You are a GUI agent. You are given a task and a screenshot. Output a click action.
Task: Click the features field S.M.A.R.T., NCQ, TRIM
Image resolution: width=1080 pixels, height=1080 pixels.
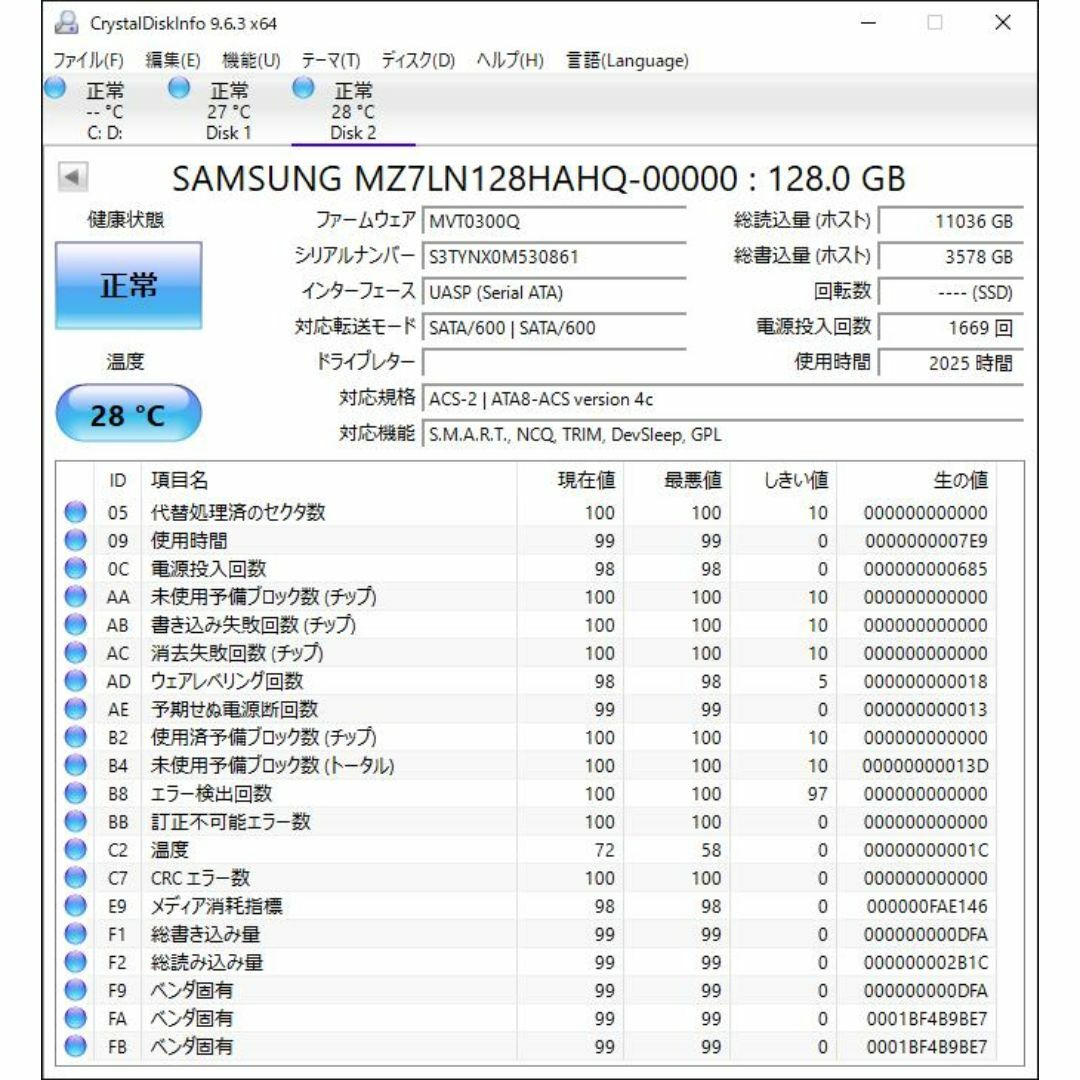point(723,435)
